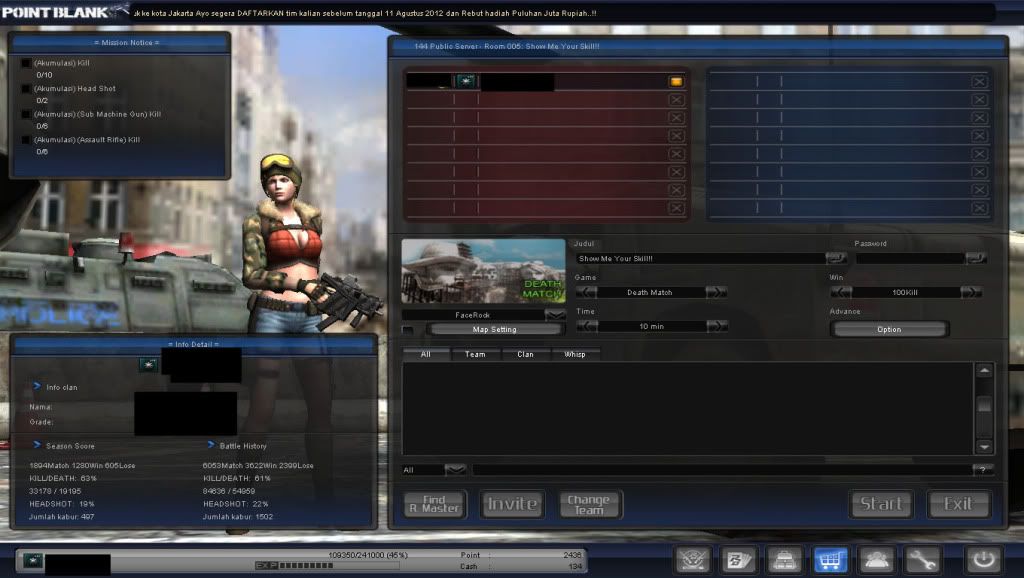Image resolution: width=1024 pixels, height=578 pixels.
Task: Increase Win condition with right arrow
Action: (x=971, y=293)
